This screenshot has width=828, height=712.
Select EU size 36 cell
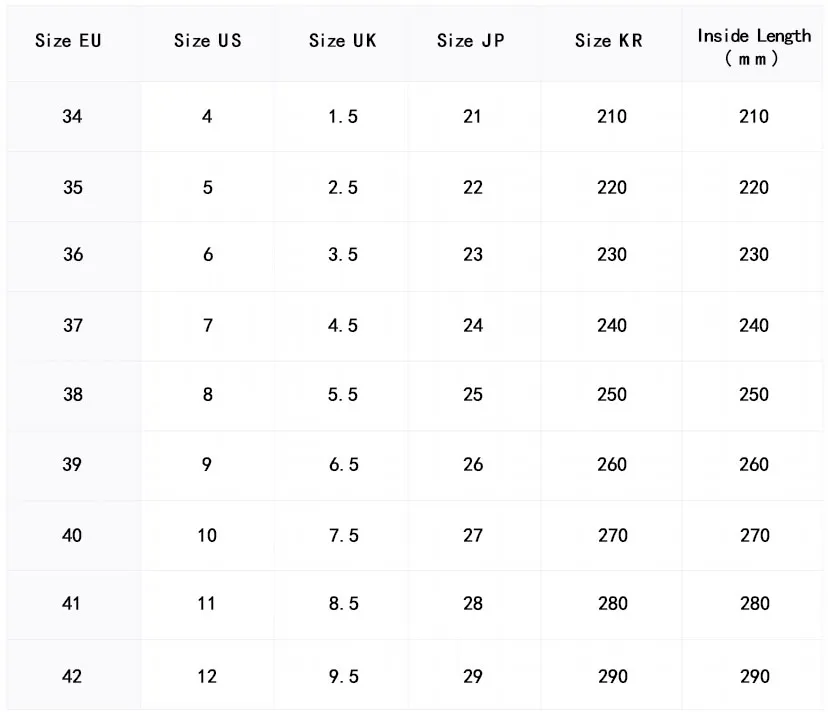pyautogui.click(x=72, y=254)
